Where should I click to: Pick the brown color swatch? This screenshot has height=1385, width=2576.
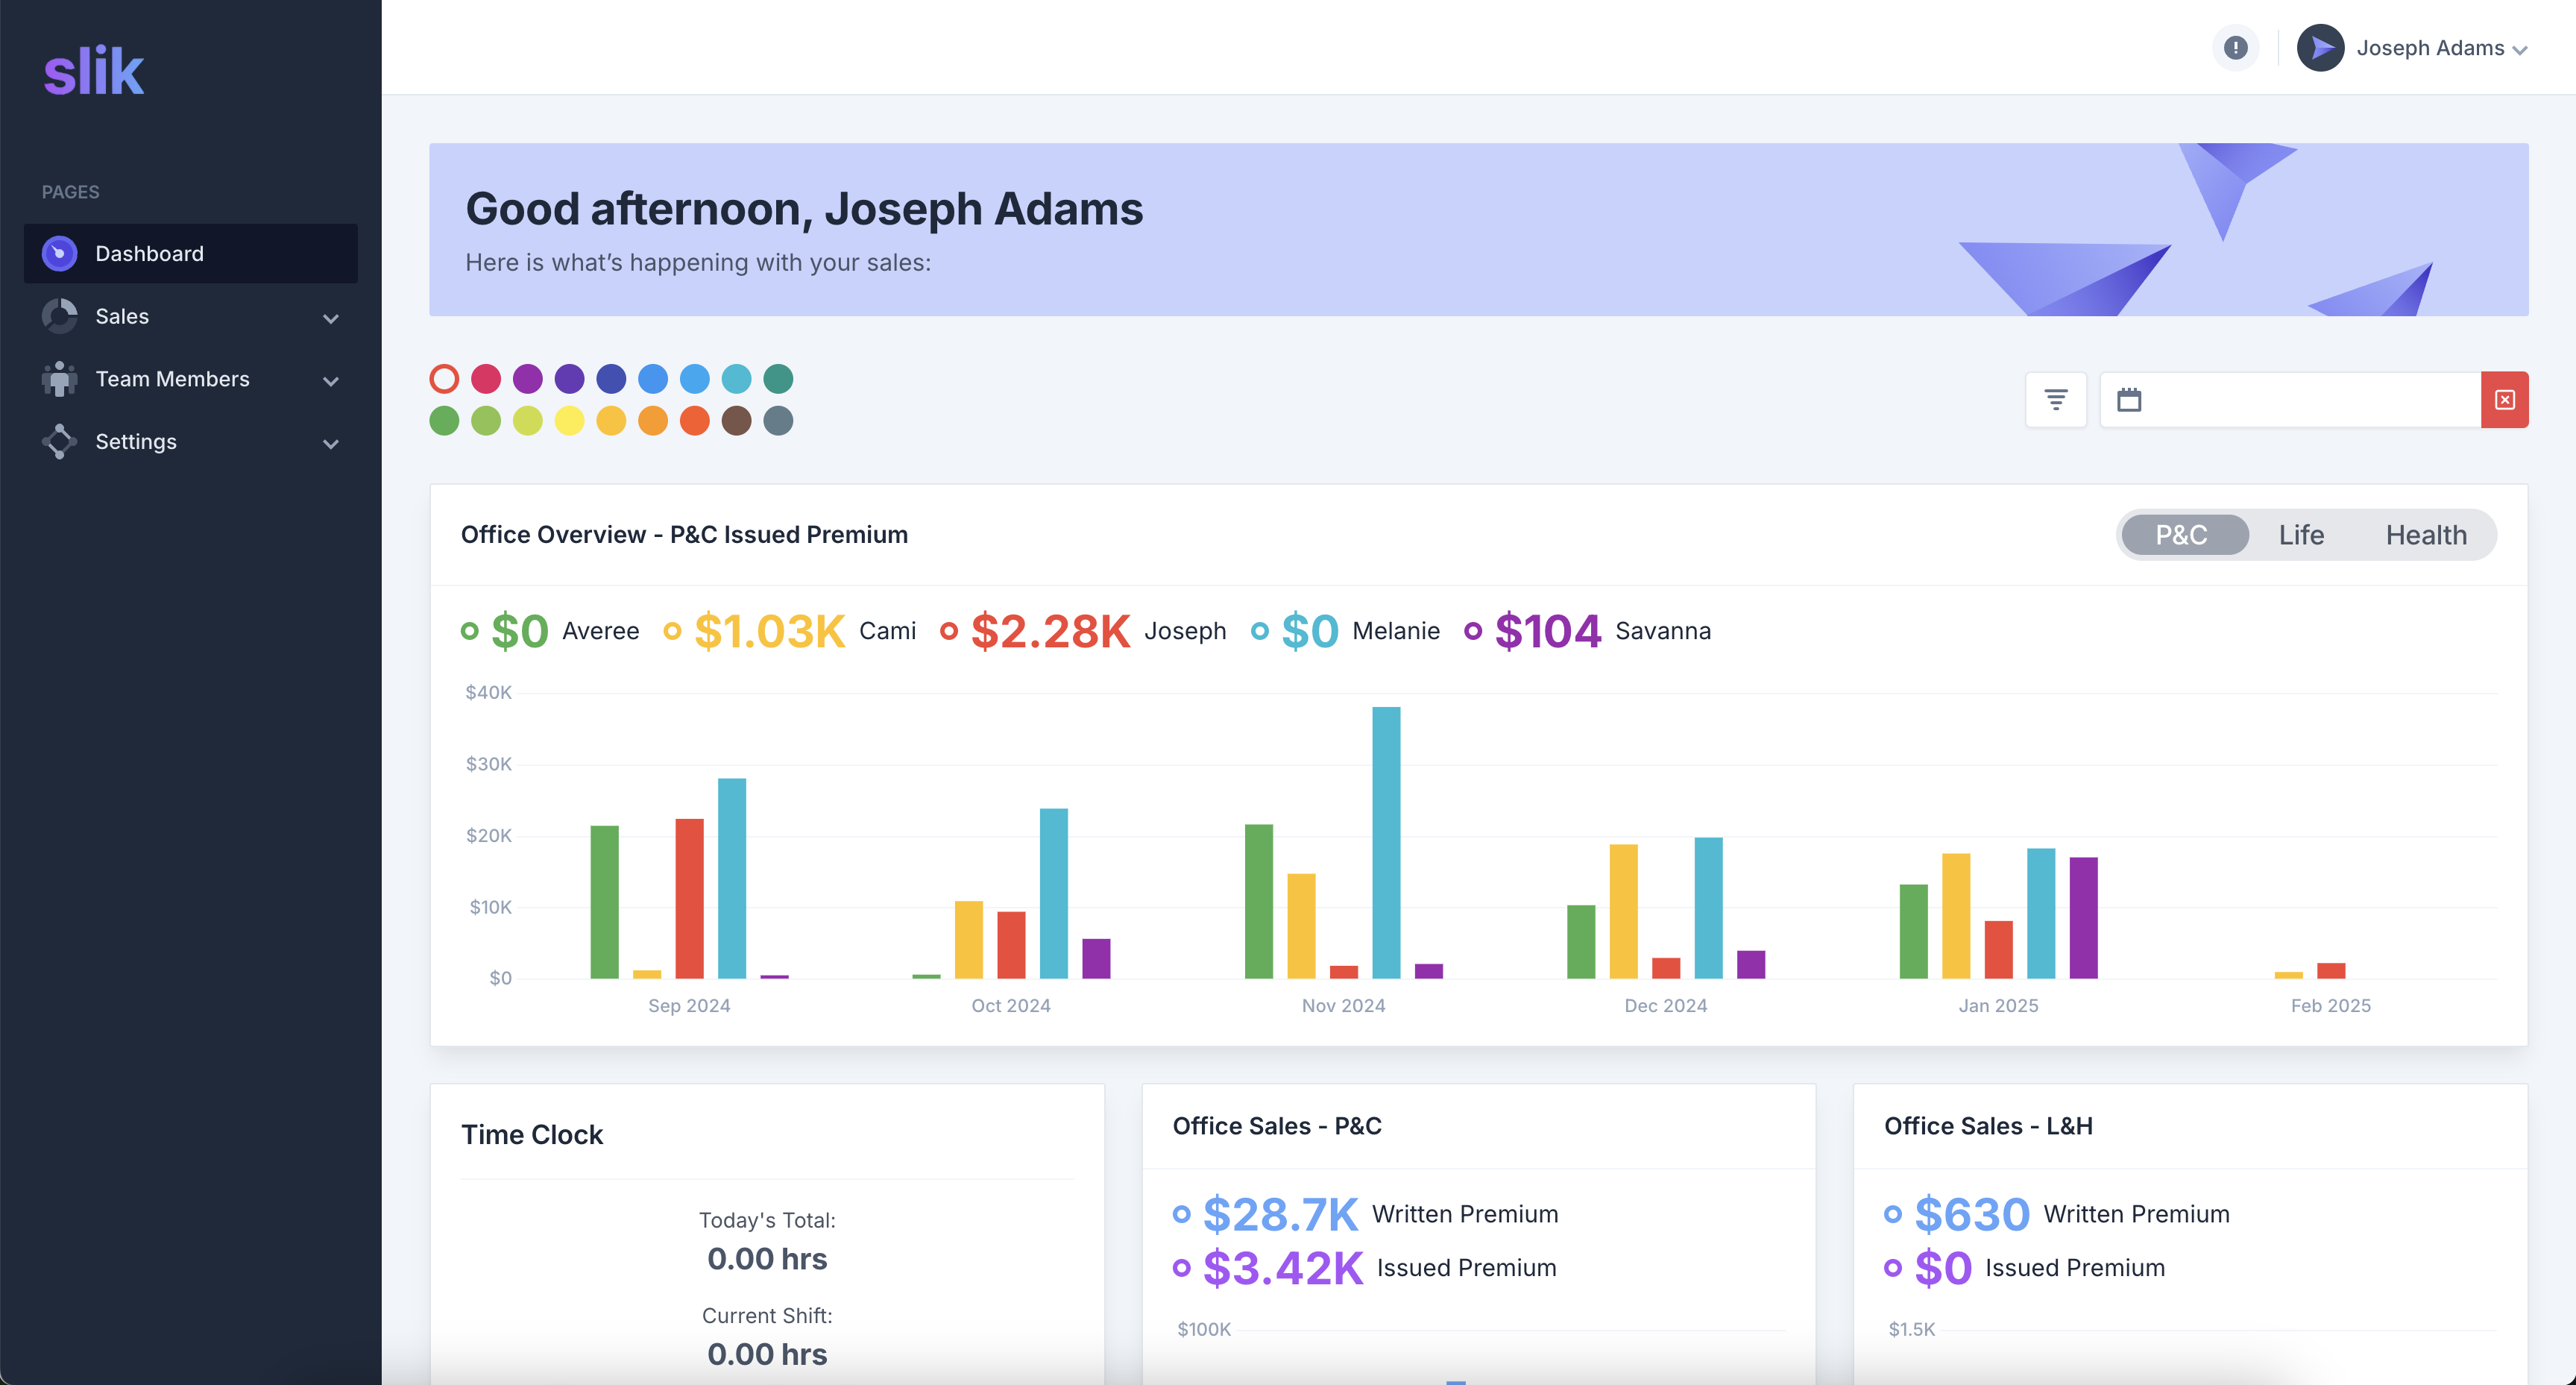(736, 421)
